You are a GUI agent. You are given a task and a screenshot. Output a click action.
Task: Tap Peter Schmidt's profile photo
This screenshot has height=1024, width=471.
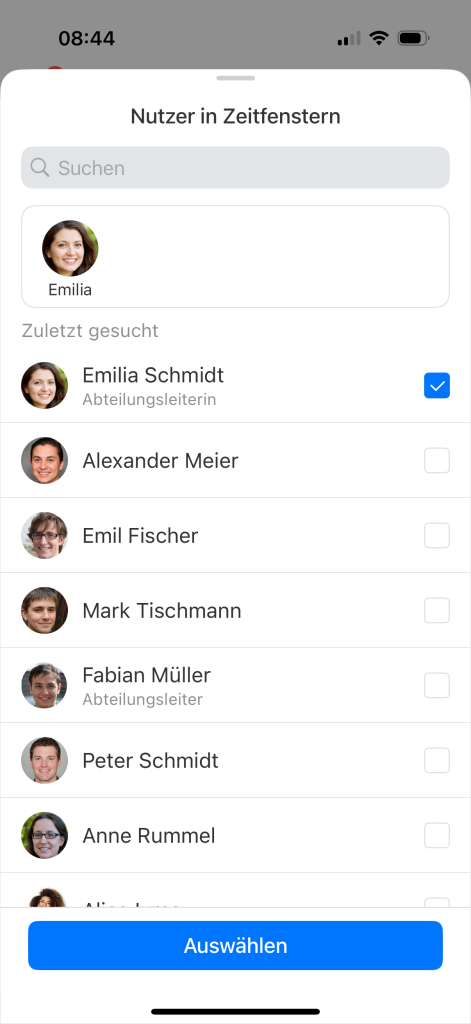pyautogui.click(x=44, y=760)
